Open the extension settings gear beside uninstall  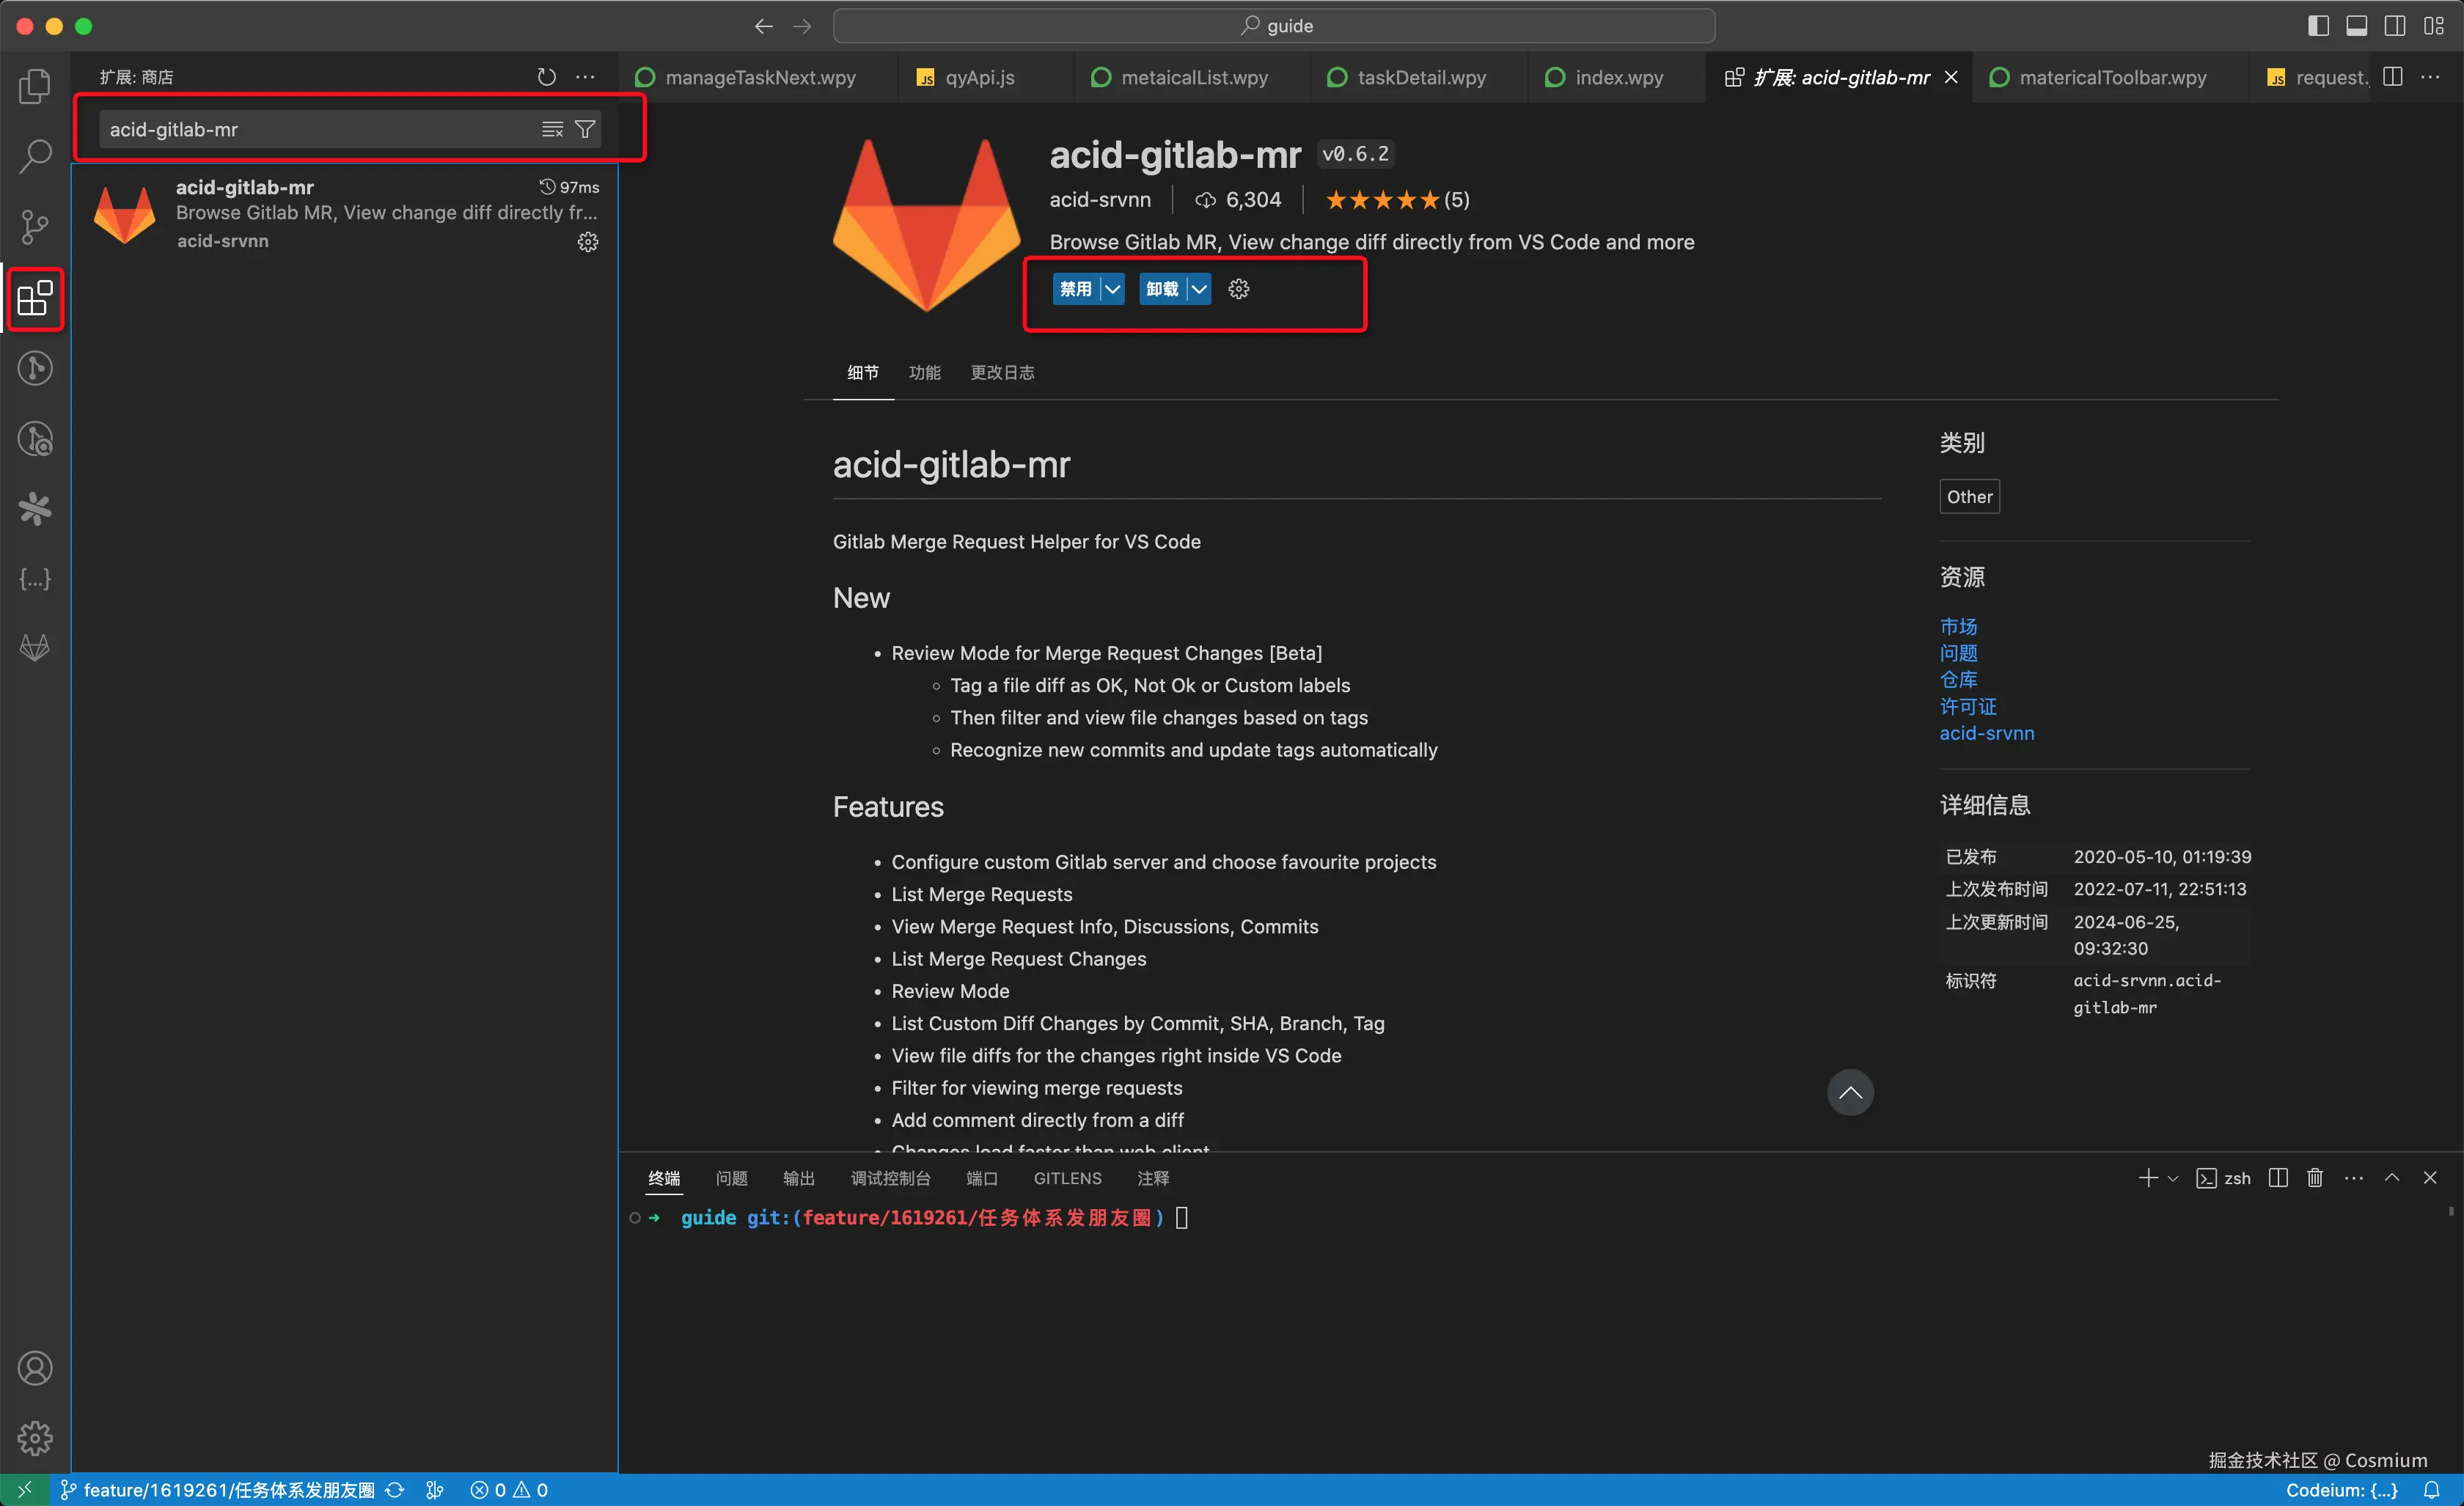point(1238,289)
